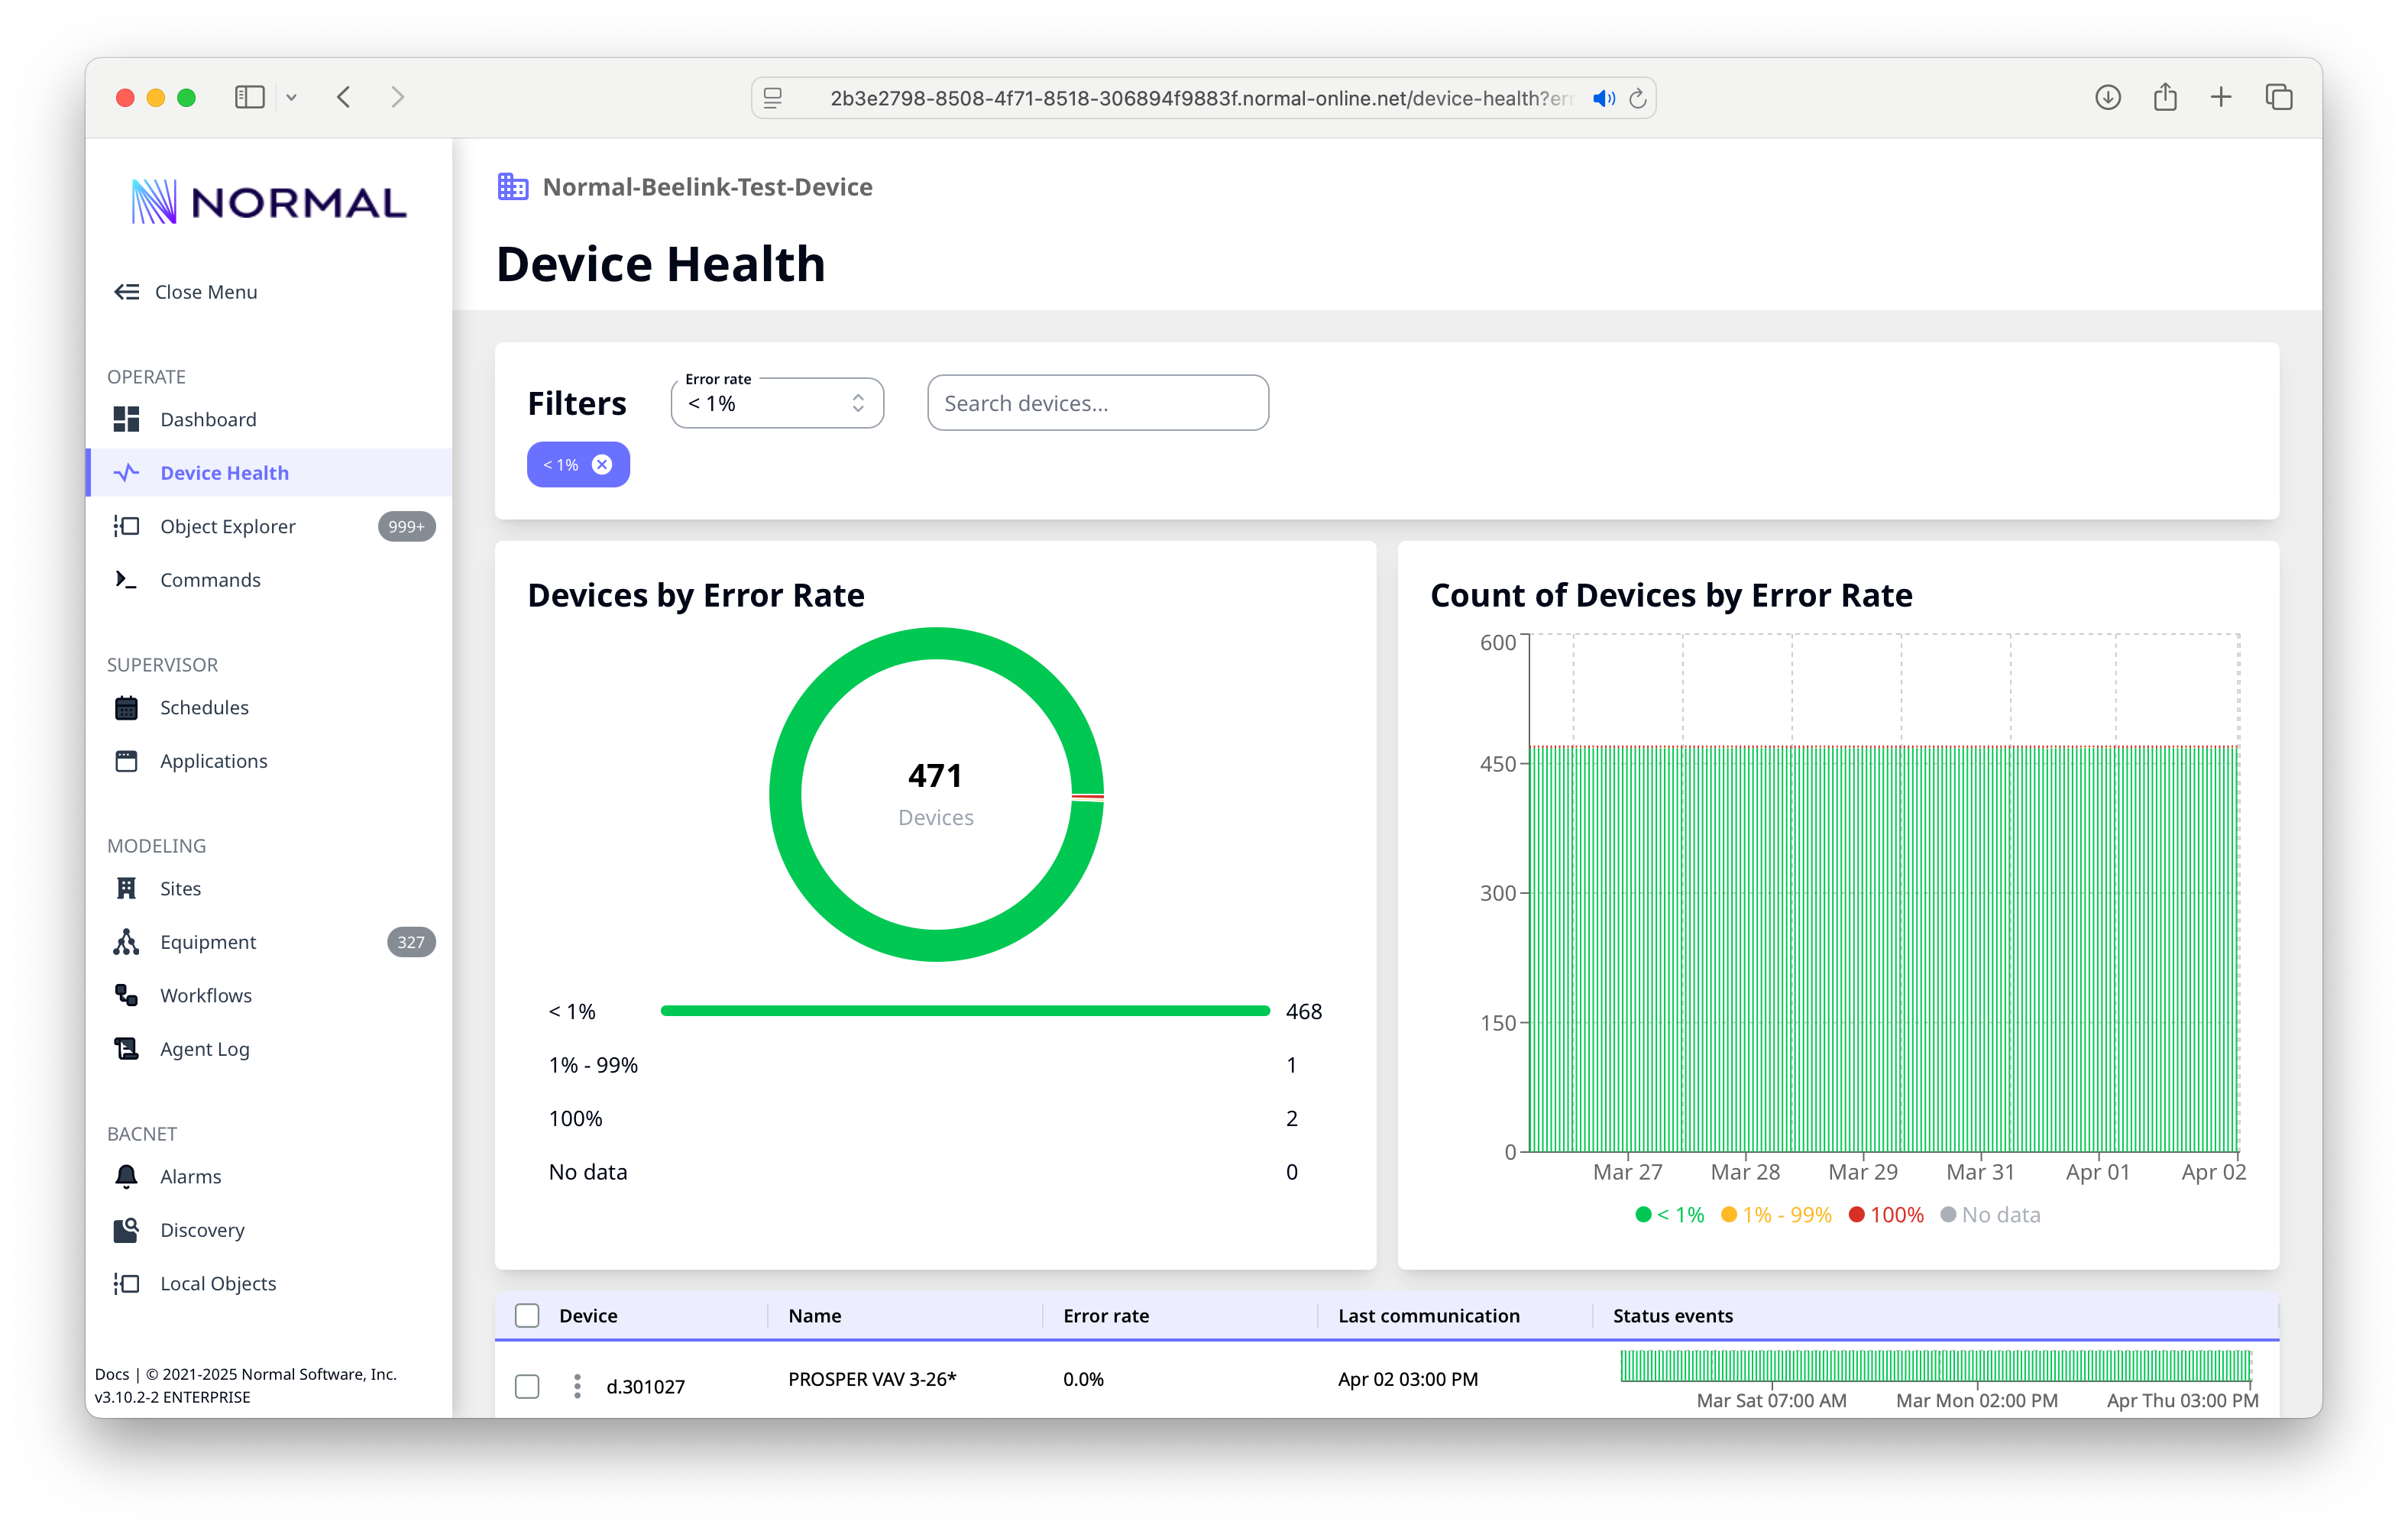The height and width of the screenshot is (1531, 2408).
Task: Open Object Explorer in sidebar
Action: coord(228,526)
